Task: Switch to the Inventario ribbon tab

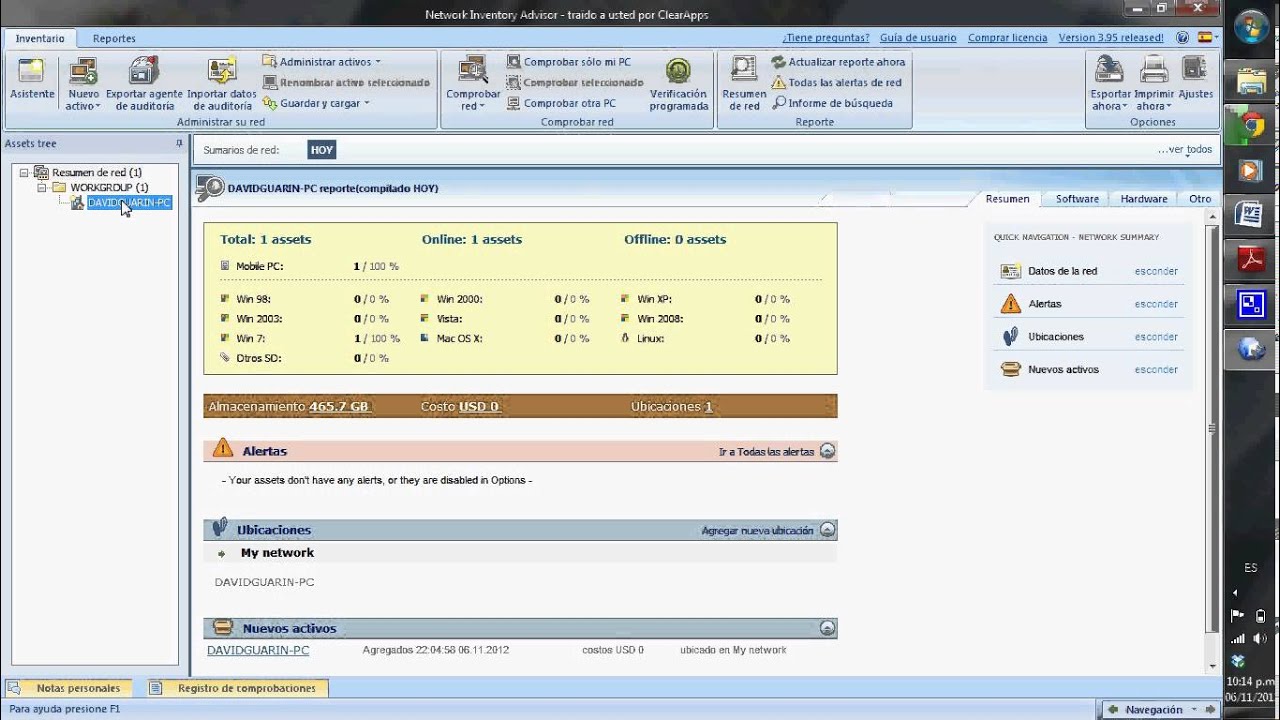Action: coord(40,38)
